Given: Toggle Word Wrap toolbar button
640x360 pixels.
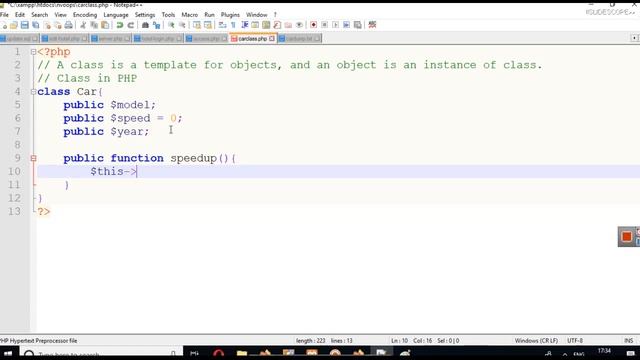Looking at the screenshot, I should coord(222,25).
